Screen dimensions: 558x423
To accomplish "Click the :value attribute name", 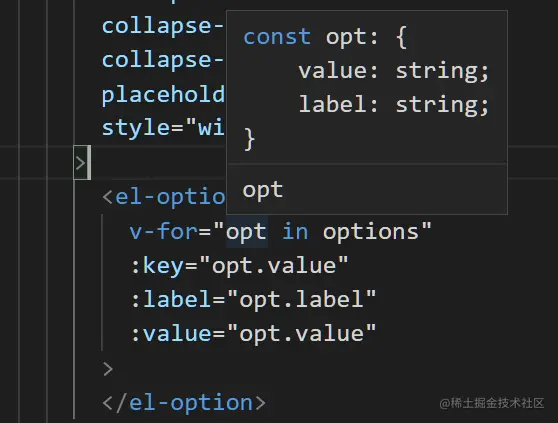I will click(x=171, y=333).
